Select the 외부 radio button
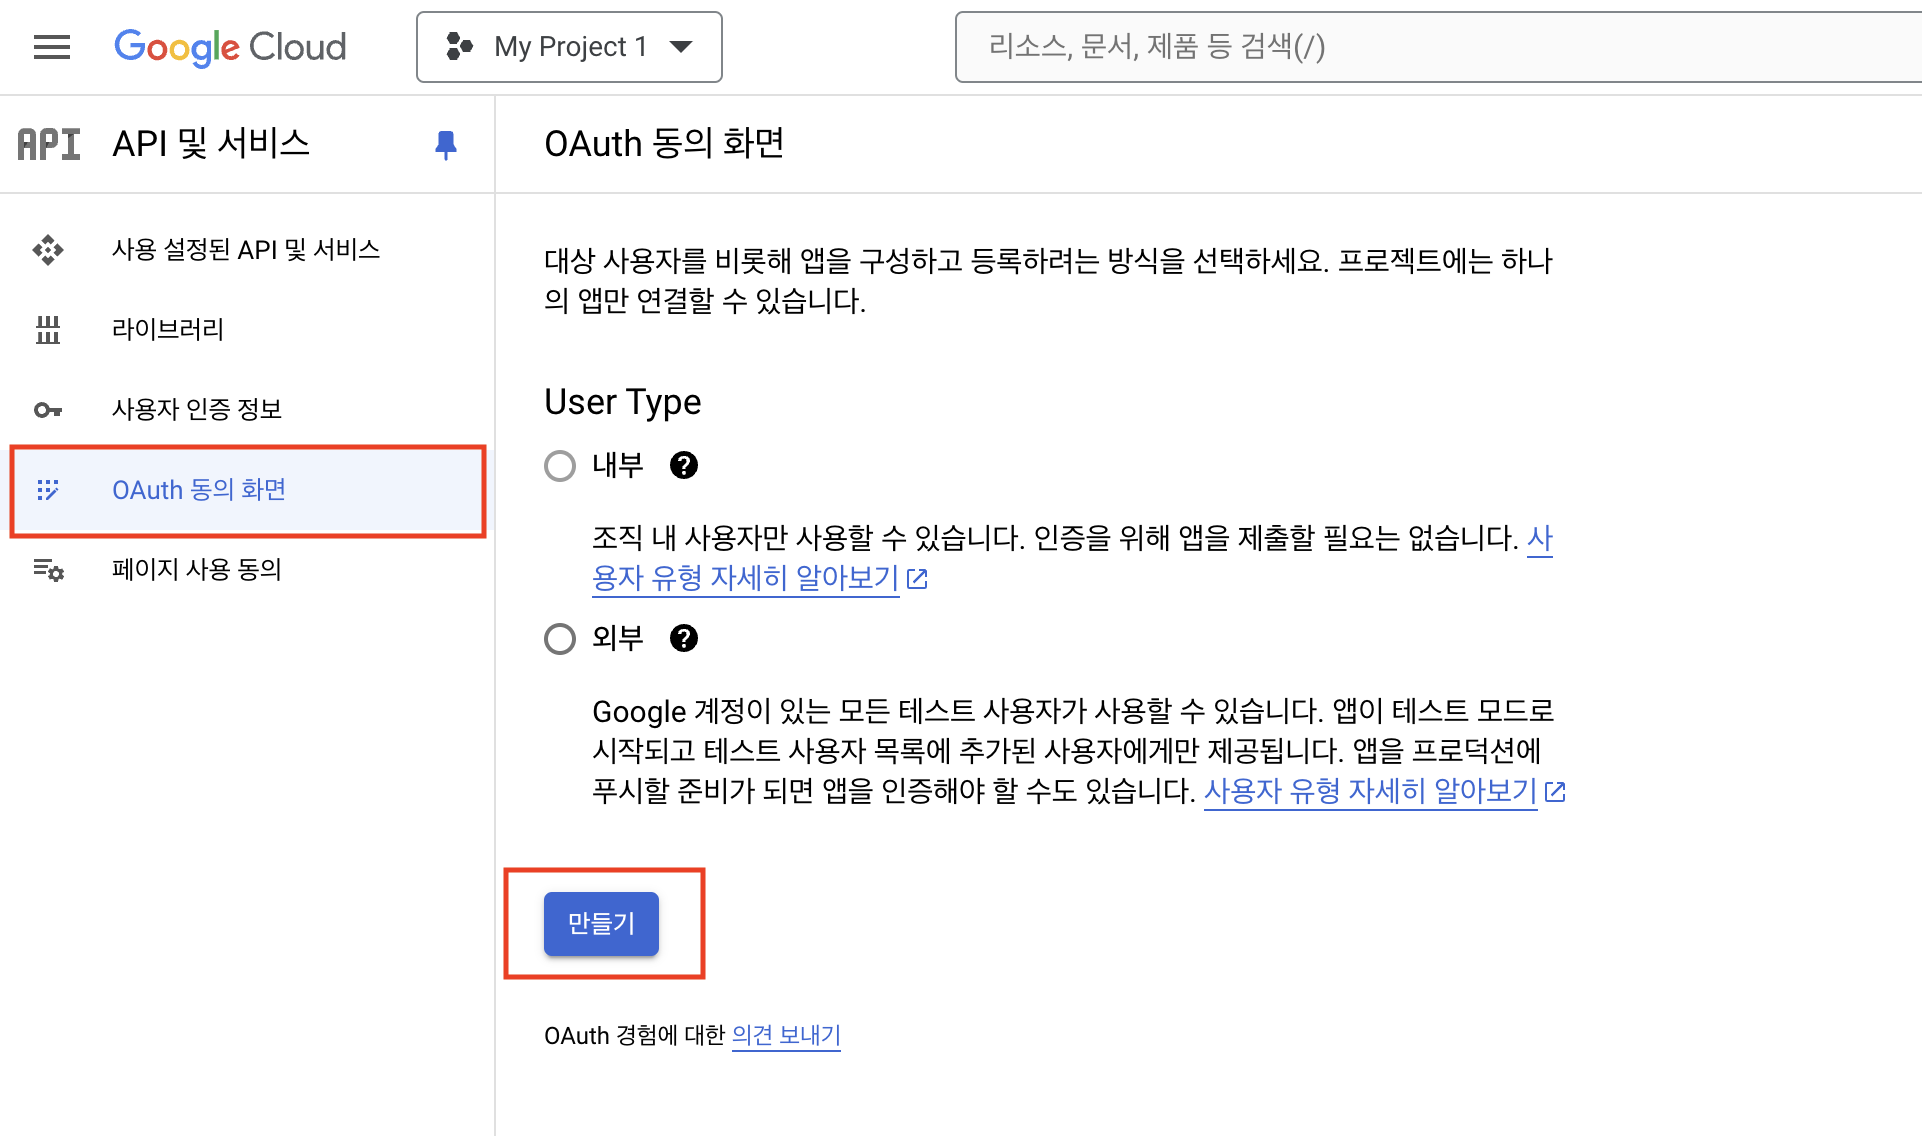Viewport: 1922px width, 1136px height. 560,639
